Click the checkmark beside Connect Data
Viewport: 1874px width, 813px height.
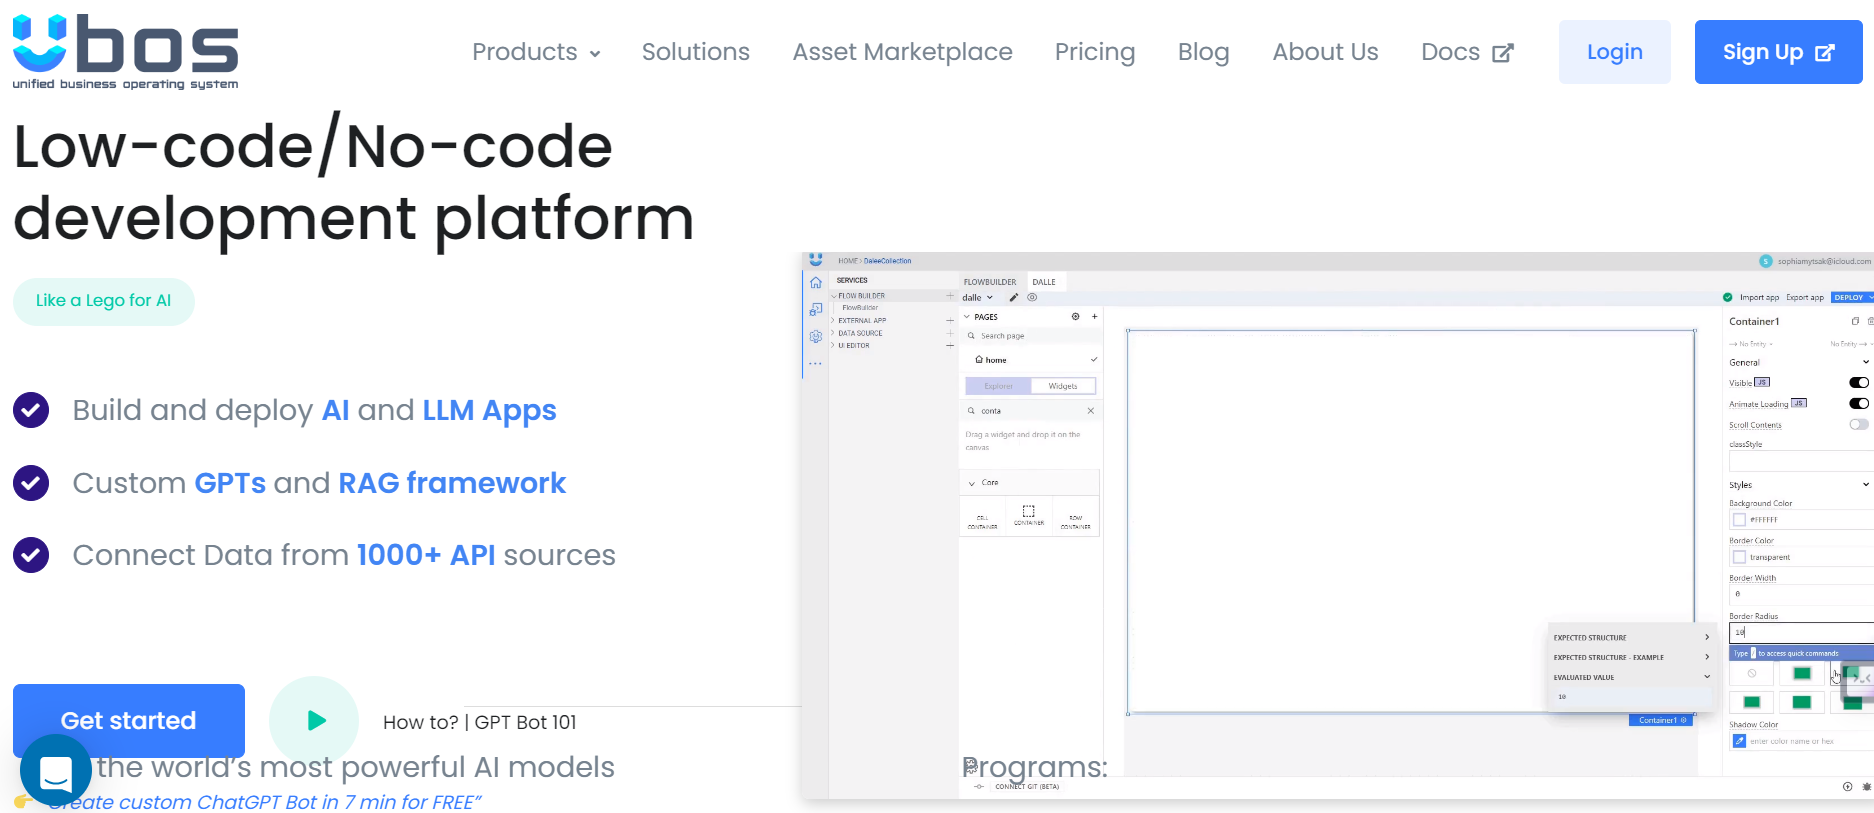[x=31, y=555]
